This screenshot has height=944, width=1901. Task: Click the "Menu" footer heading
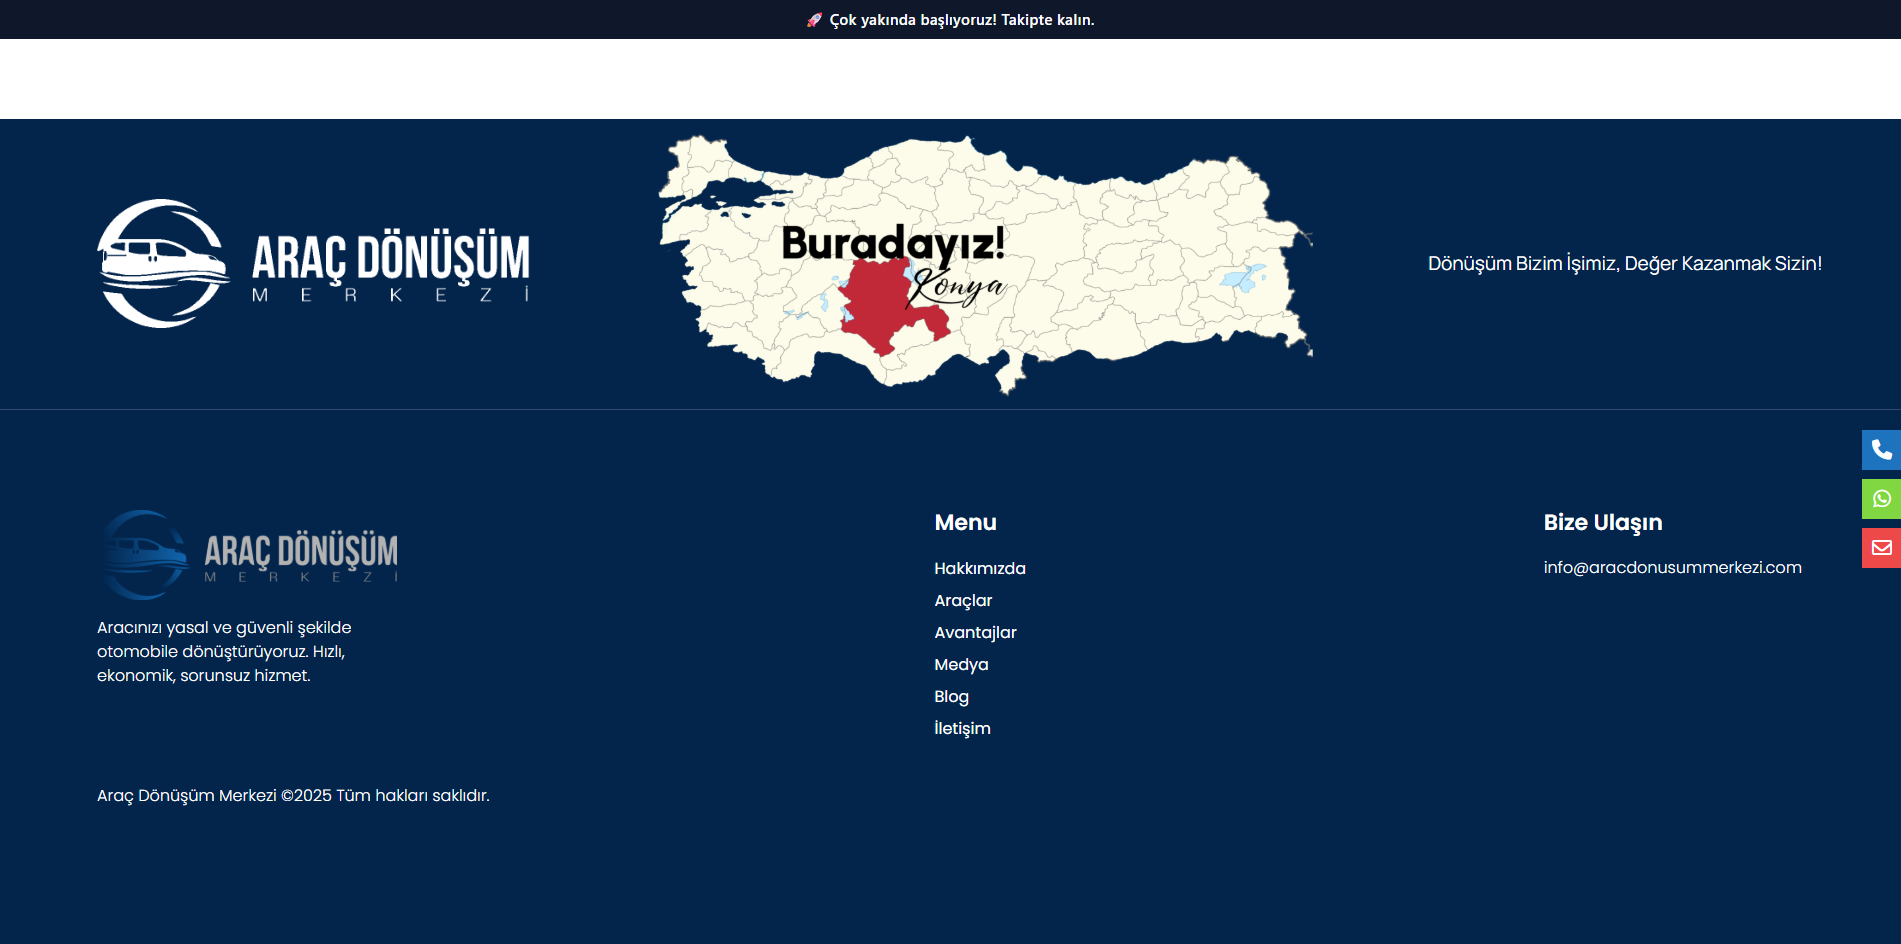pos(965,522)
